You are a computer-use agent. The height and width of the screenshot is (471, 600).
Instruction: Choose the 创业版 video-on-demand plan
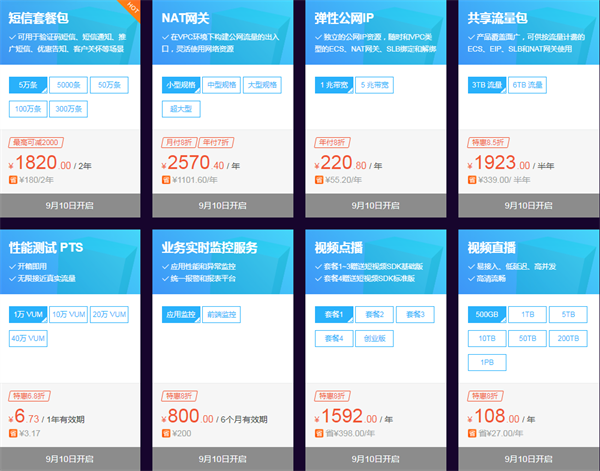coord(375,338)
